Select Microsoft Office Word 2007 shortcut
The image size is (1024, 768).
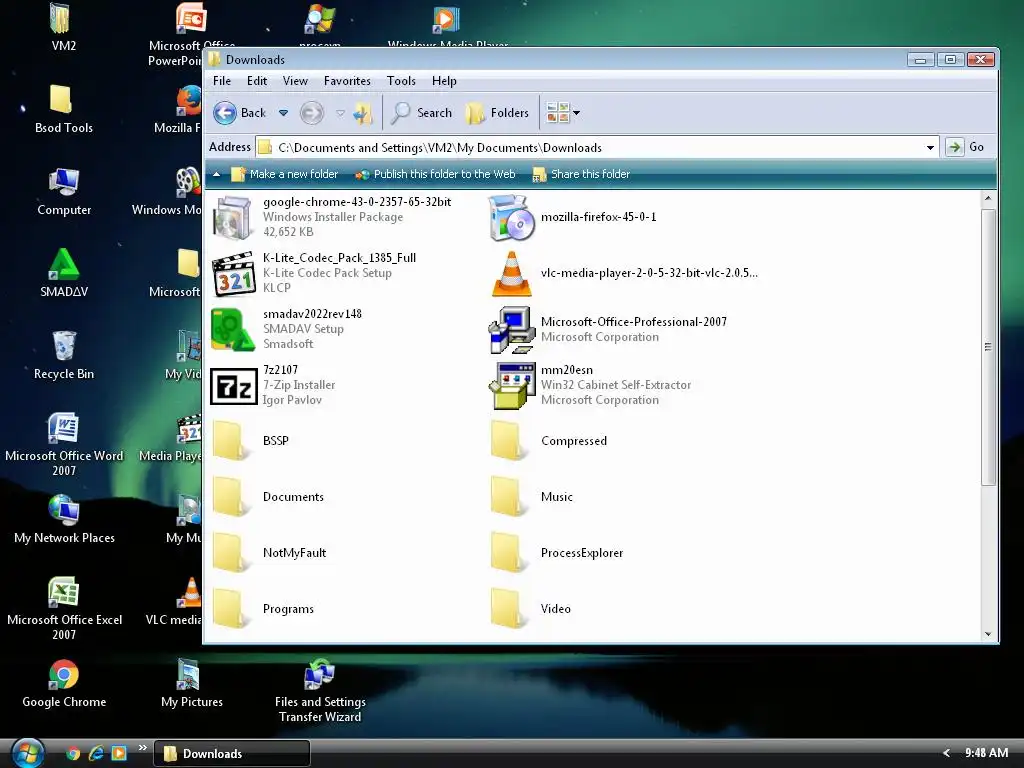pos(64,444)
